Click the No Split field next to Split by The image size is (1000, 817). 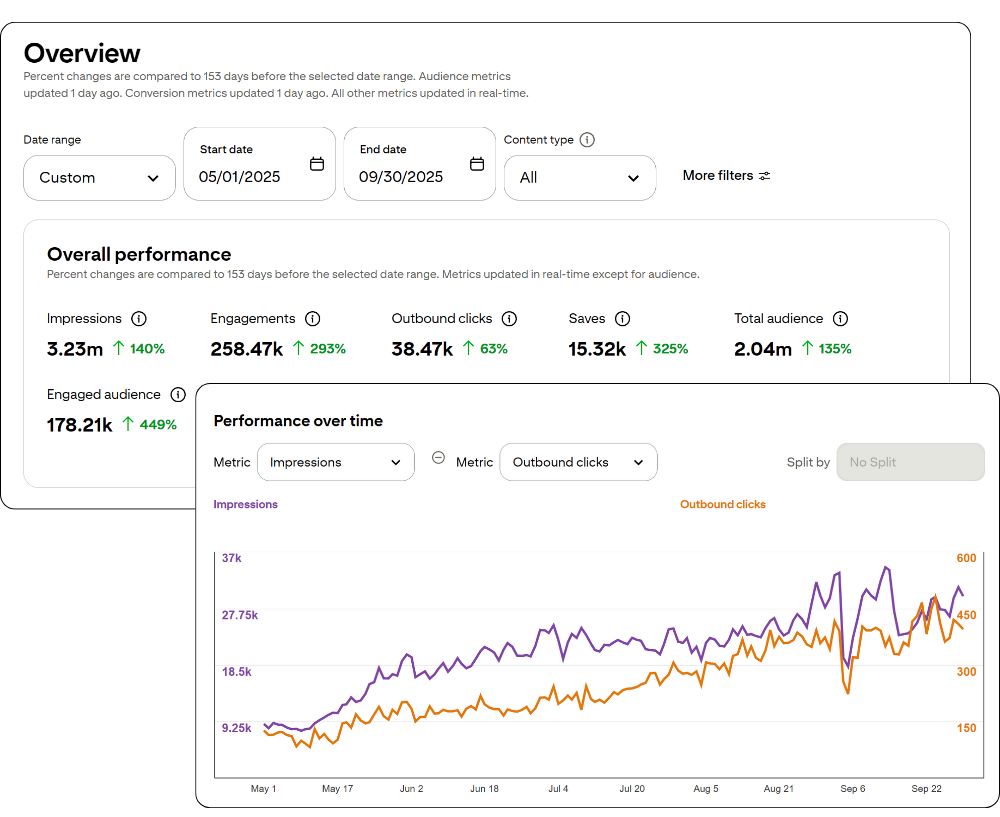[910, 462]
